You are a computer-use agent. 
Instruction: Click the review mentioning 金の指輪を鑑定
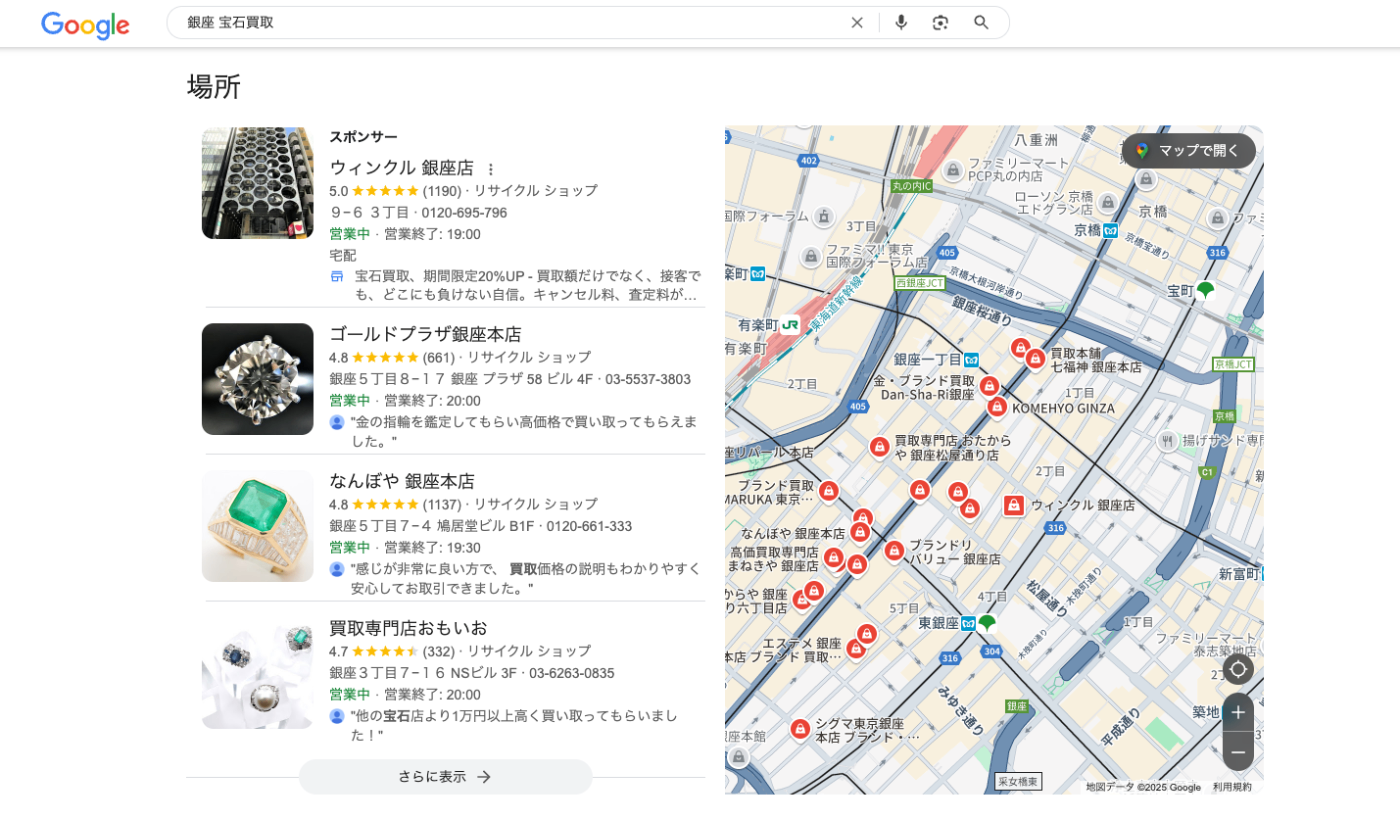coord(524,431)
